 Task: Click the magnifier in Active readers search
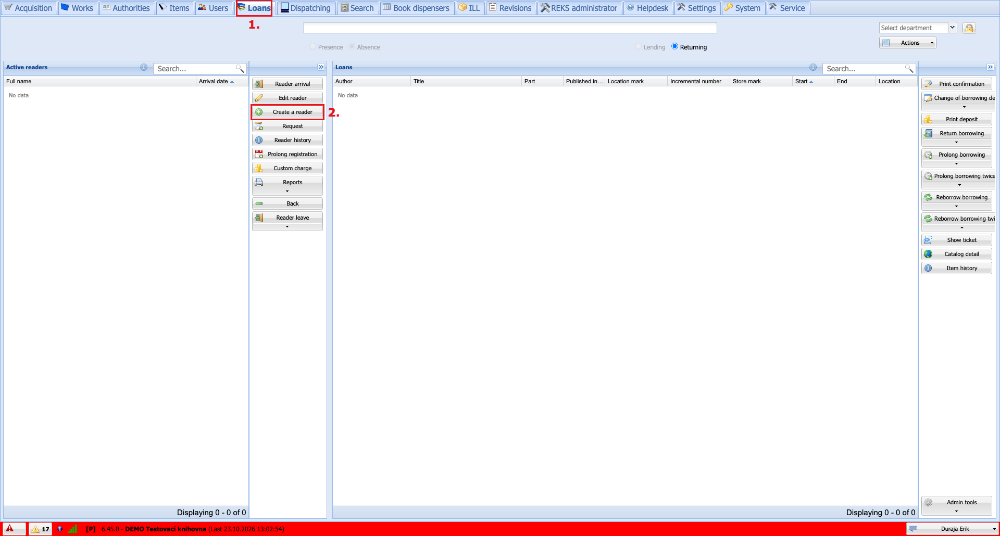(x=240, y=68)
